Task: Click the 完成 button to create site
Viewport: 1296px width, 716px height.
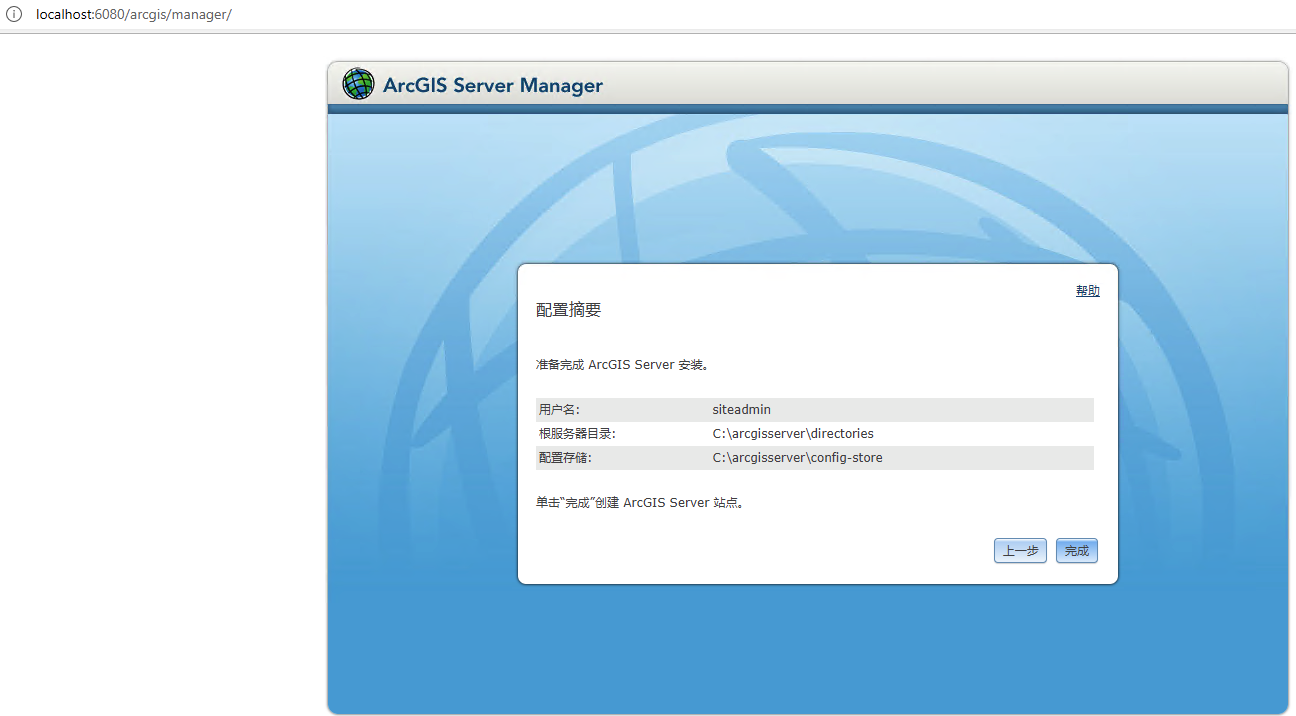Action: click(x=1076, y=551)
